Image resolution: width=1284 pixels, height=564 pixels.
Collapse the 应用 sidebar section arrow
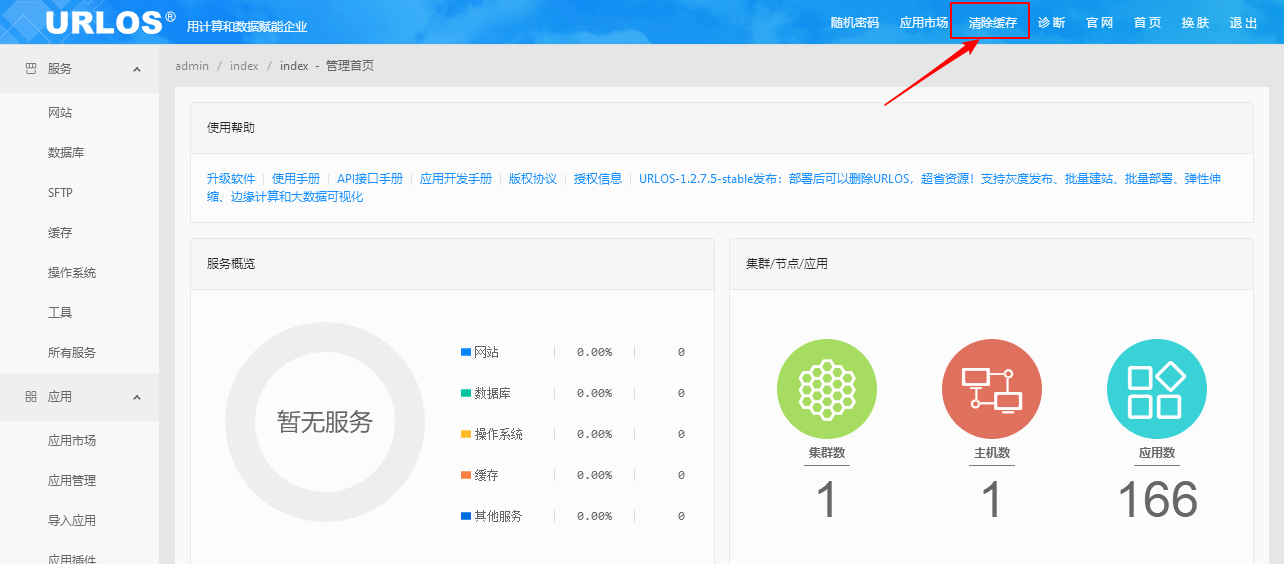tap(137, 397)
